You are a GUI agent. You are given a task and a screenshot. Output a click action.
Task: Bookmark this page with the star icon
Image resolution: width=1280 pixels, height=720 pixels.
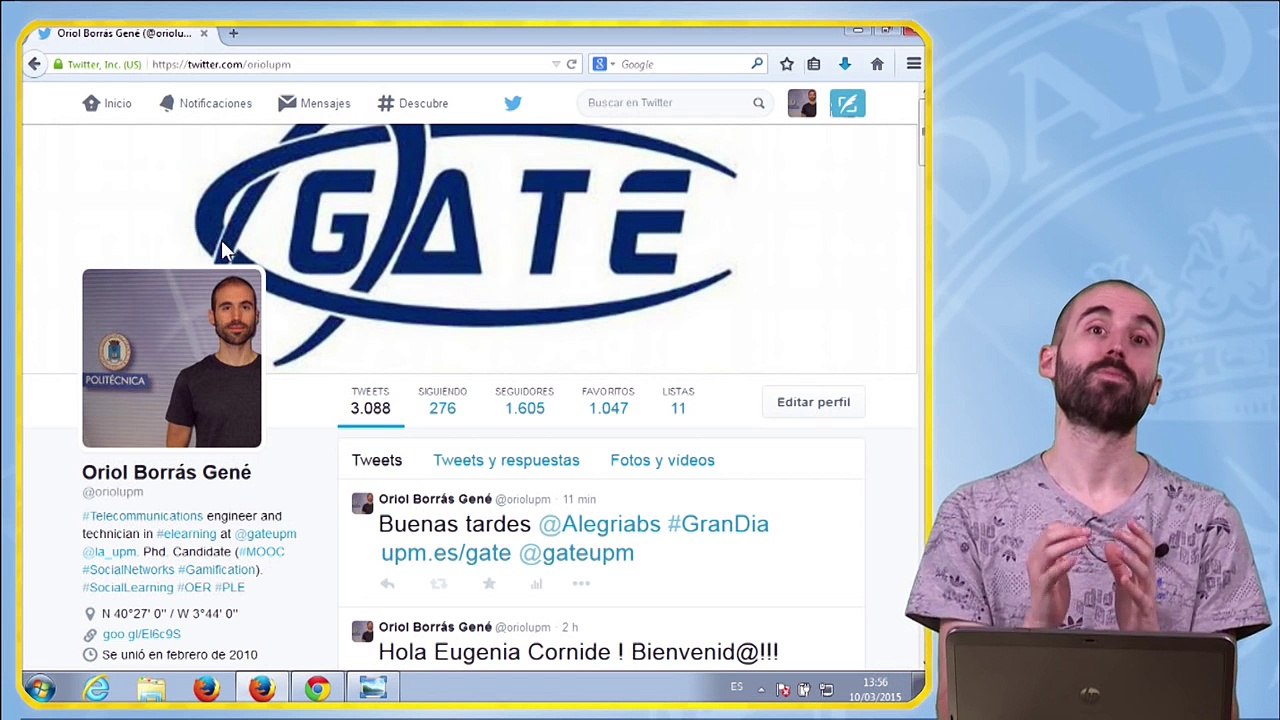(x=787, y=64)
